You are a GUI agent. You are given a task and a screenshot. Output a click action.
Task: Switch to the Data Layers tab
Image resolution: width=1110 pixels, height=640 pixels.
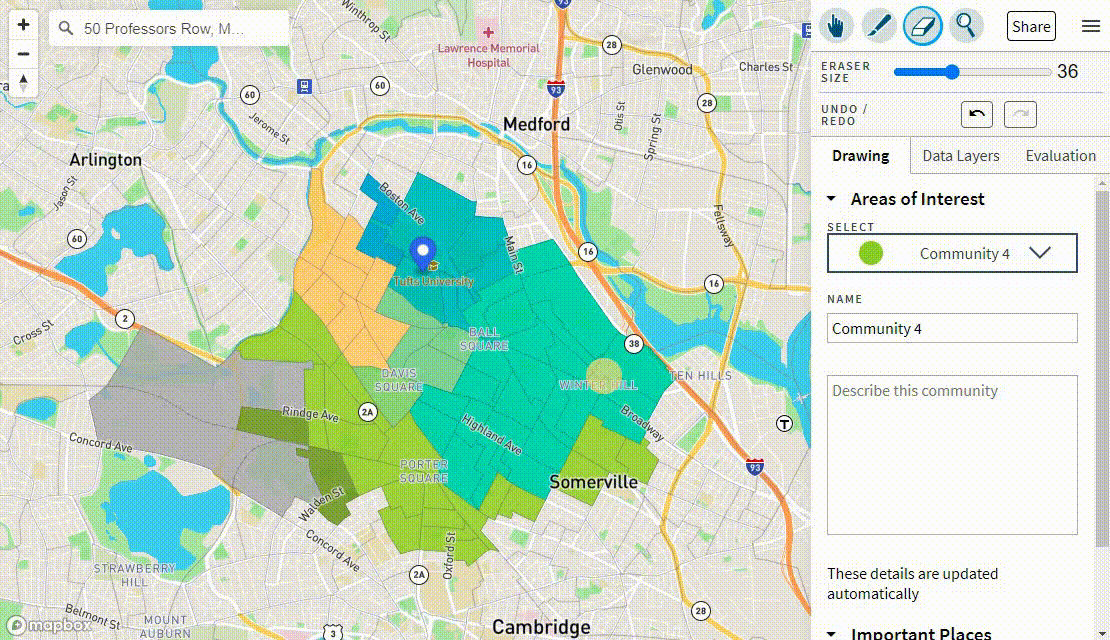[960, 156]
